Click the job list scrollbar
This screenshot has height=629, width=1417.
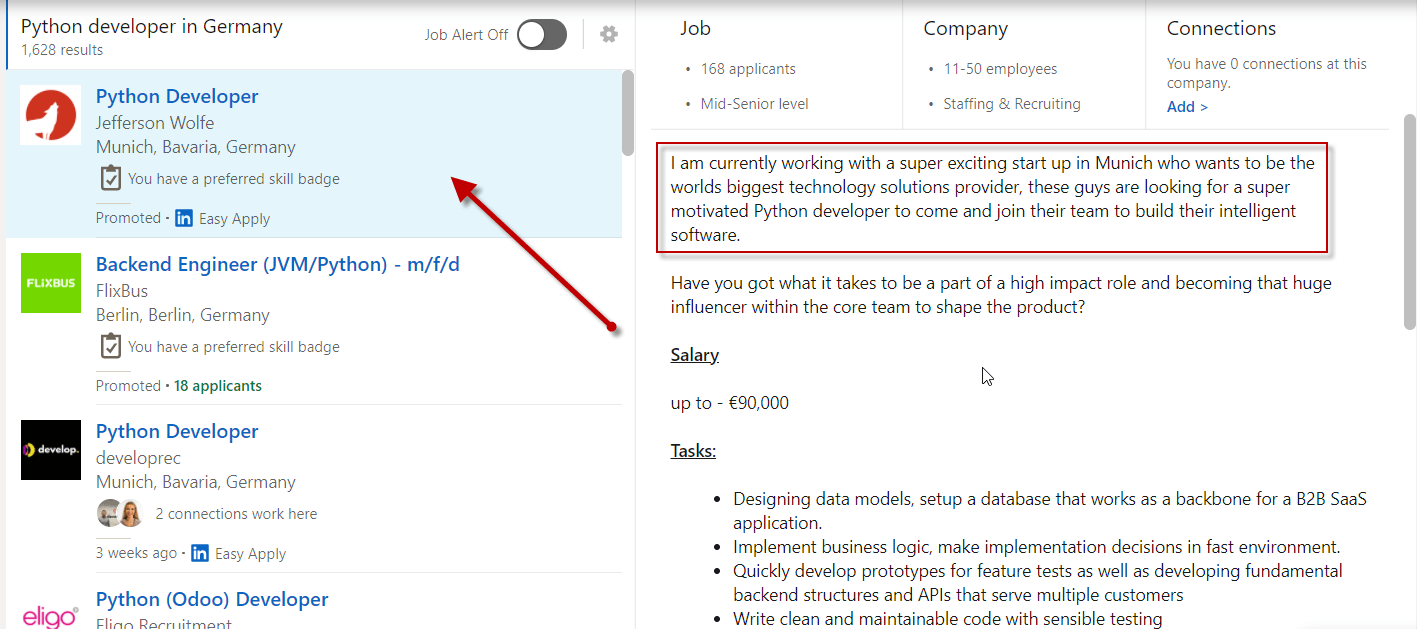click(628, 113)
